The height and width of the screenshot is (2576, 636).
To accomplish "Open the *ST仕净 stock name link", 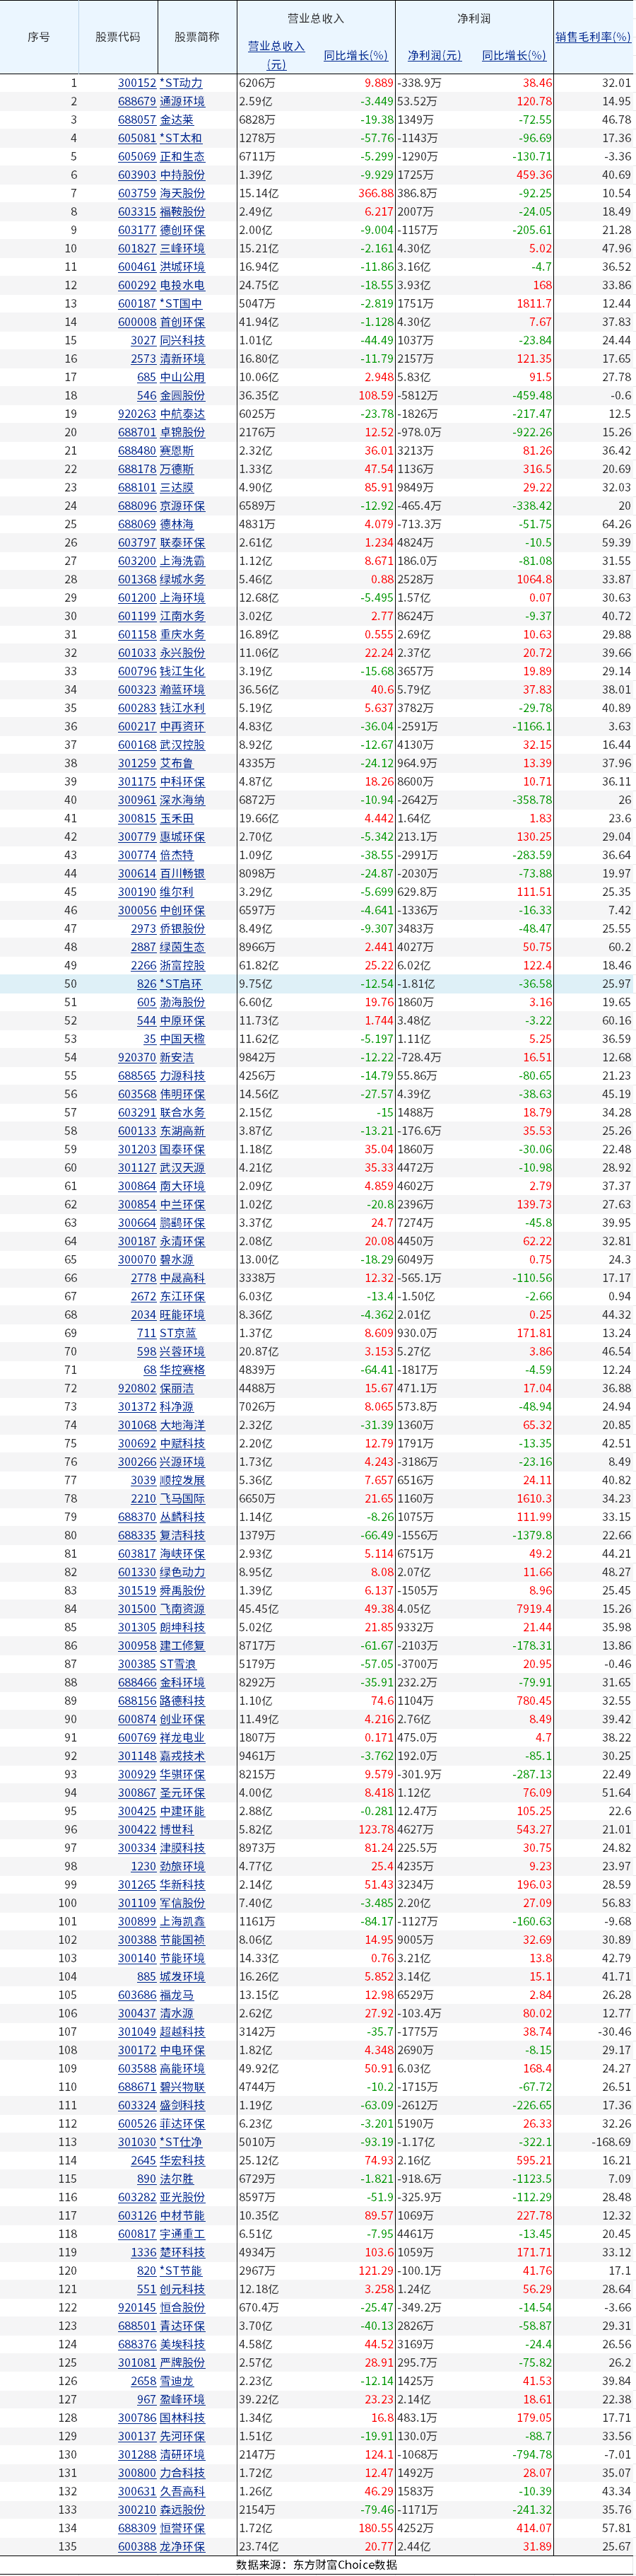I will click(181, 2142).
